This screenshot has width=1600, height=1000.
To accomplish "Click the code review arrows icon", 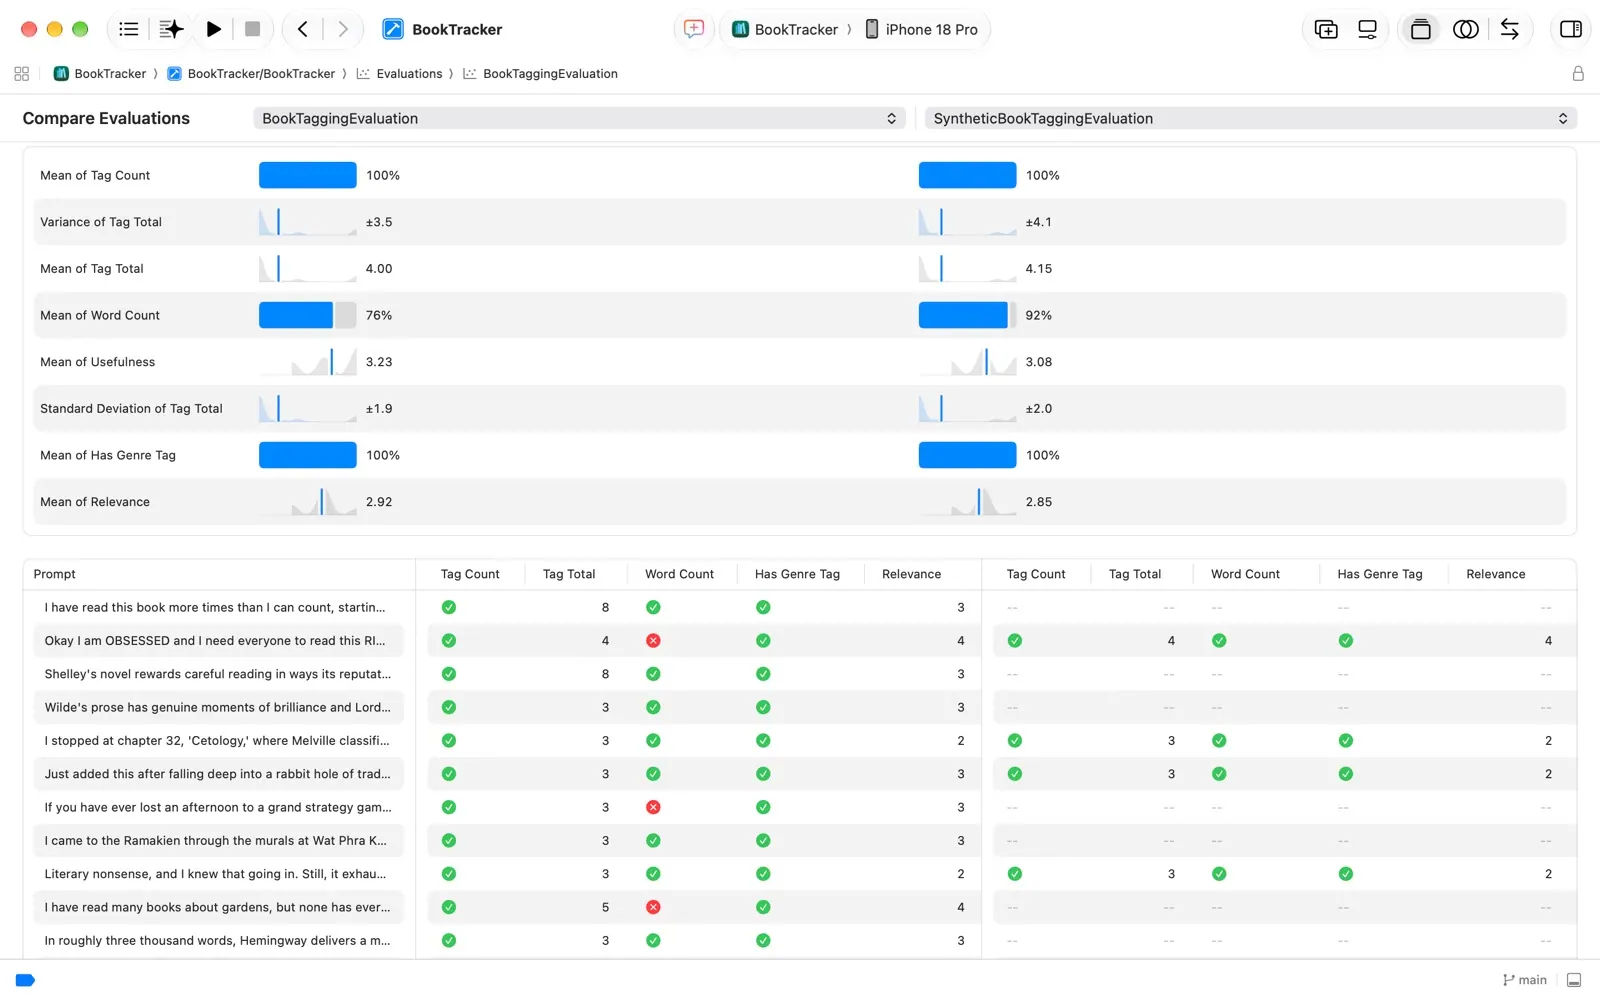I will [1509, 29].
